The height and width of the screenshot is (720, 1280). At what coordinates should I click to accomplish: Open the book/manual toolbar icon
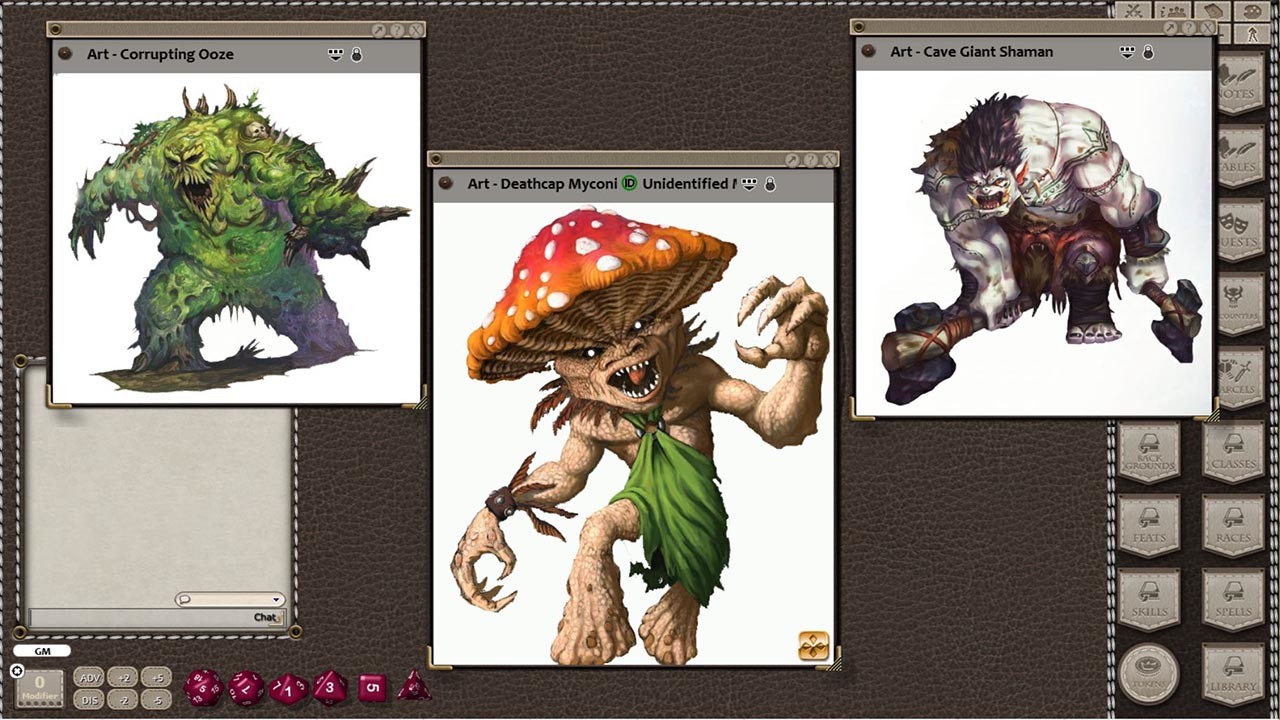click(1213, 10)
